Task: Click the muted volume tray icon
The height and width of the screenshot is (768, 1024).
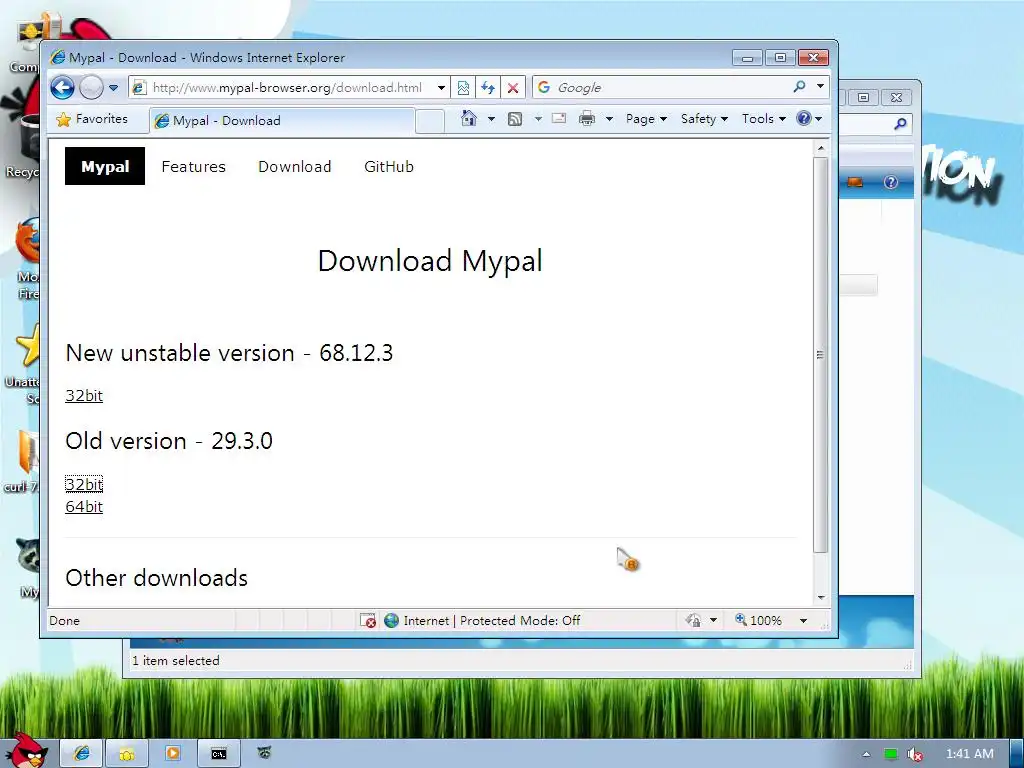Action: coord(915,754)
